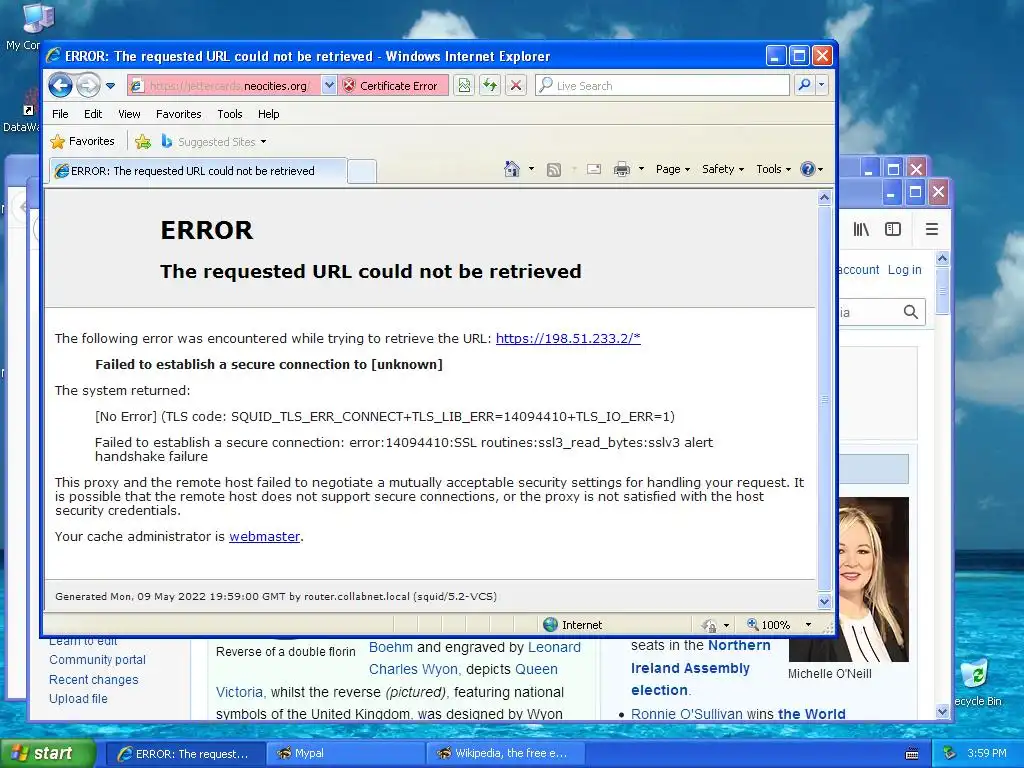
Task: Switch to Wikipedia taskbar button
Action: tap(505, 754)
